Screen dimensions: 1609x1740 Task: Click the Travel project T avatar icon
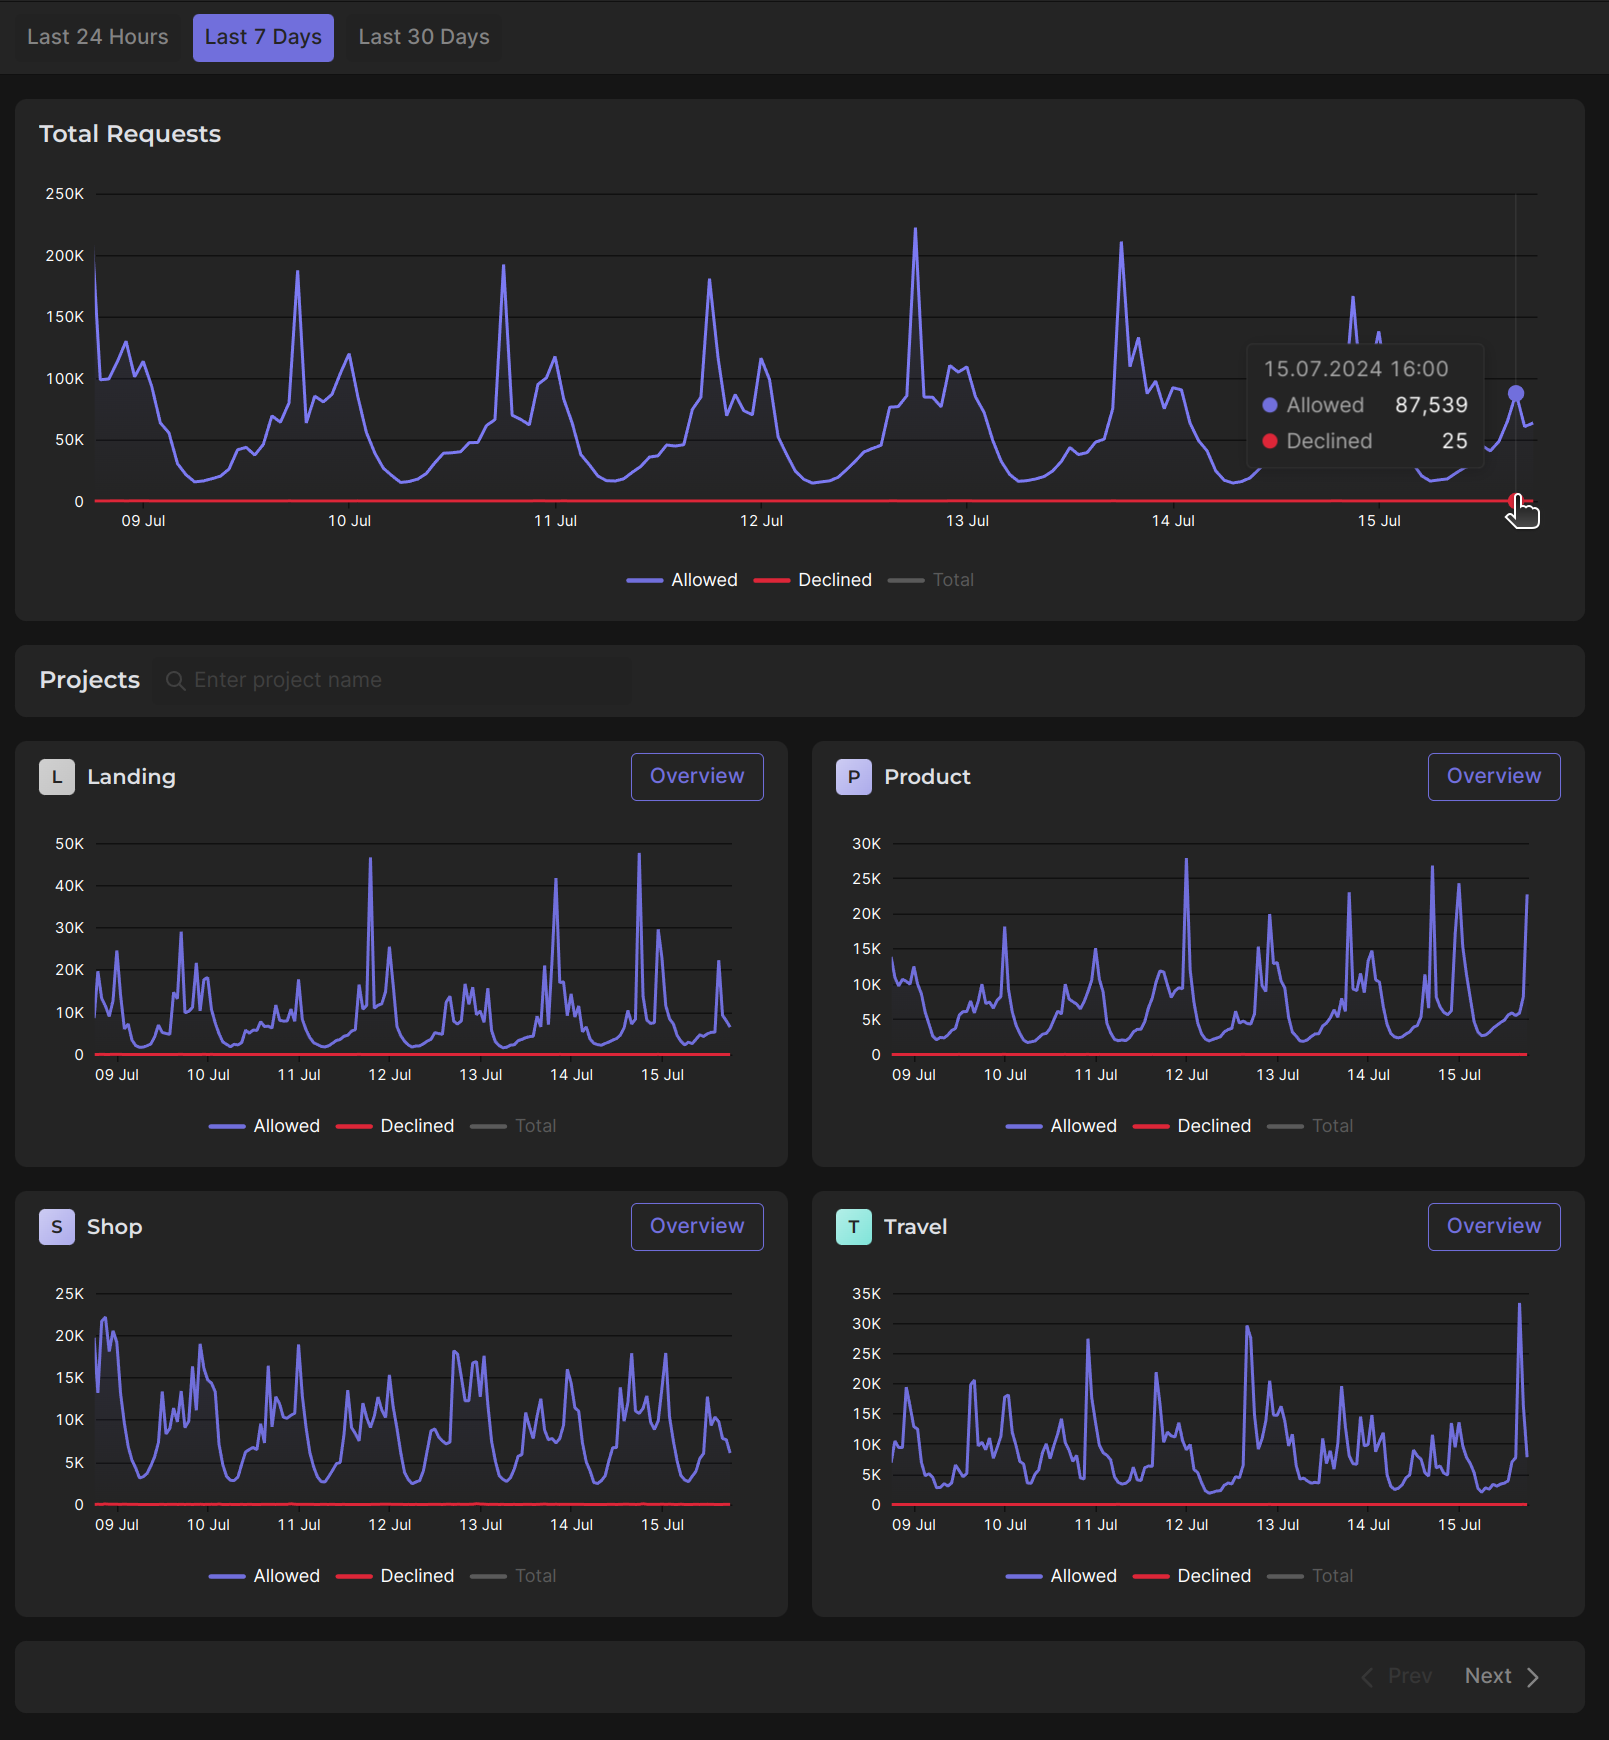(853, 1227)
